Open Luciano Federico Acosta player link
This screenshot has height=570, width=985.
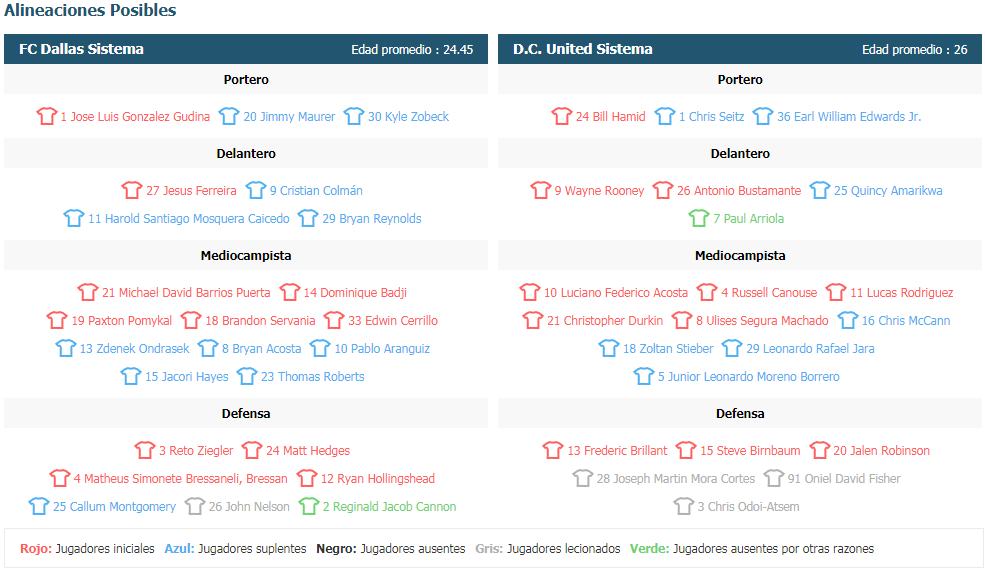tap(616, 292)
